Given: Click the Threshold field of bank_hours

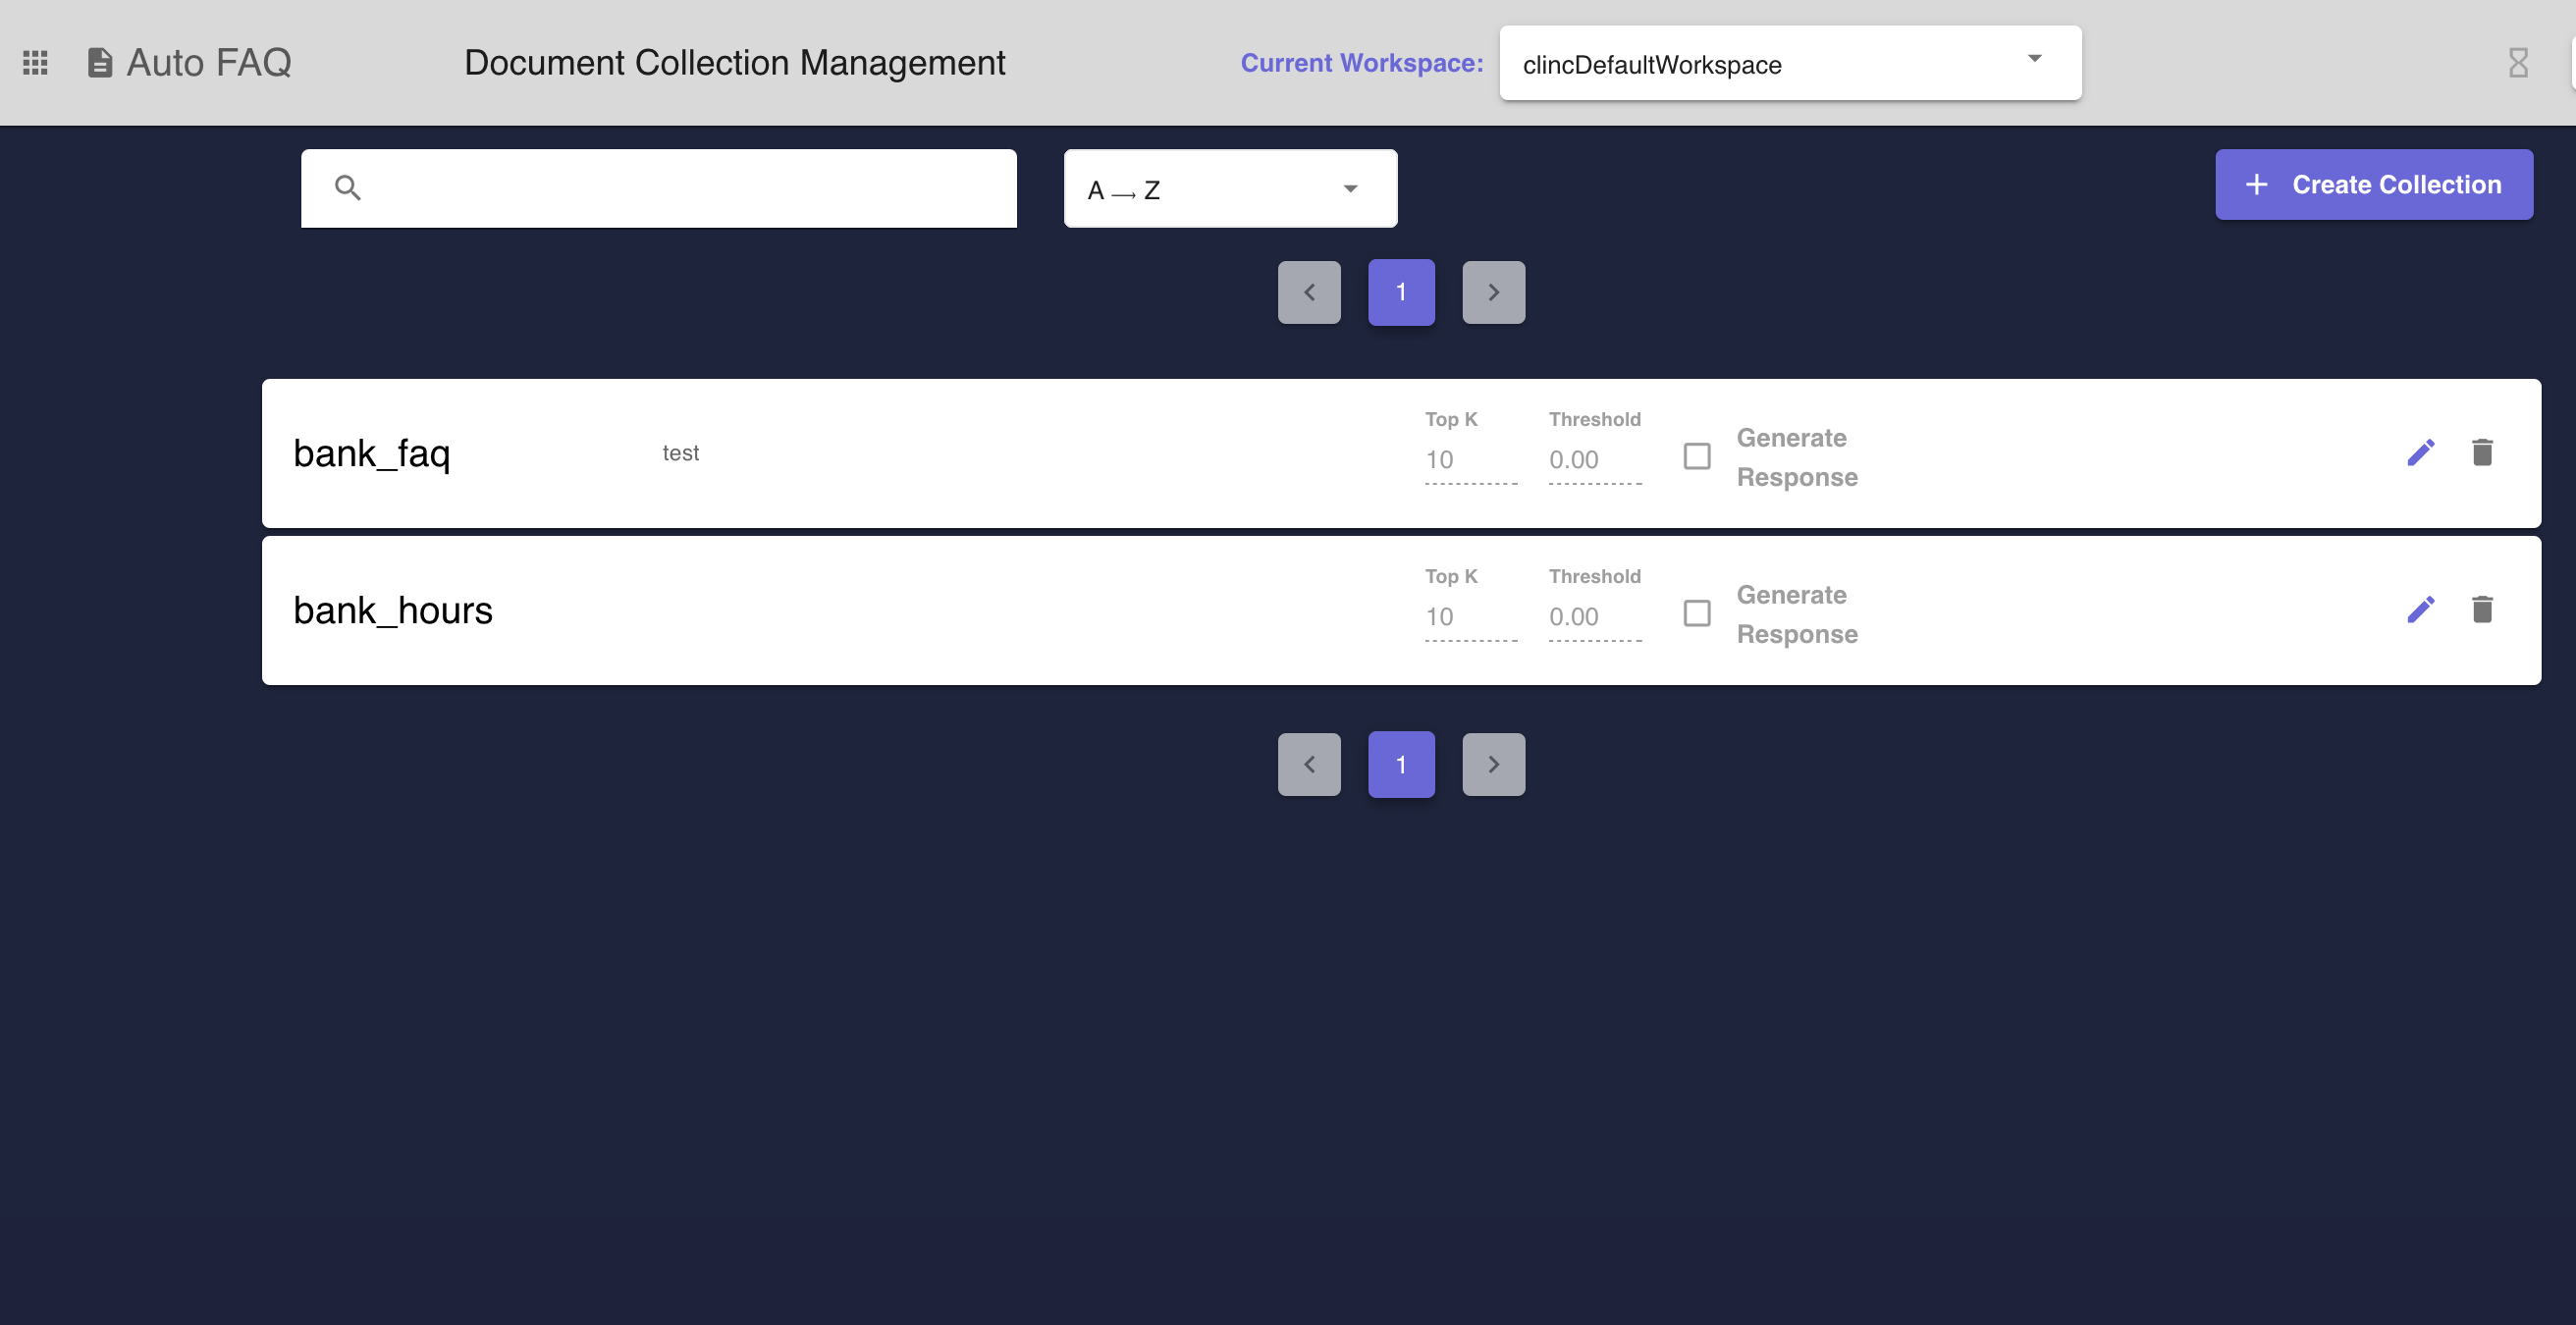Looking at the screenshot, I should tap(1594, 618).
